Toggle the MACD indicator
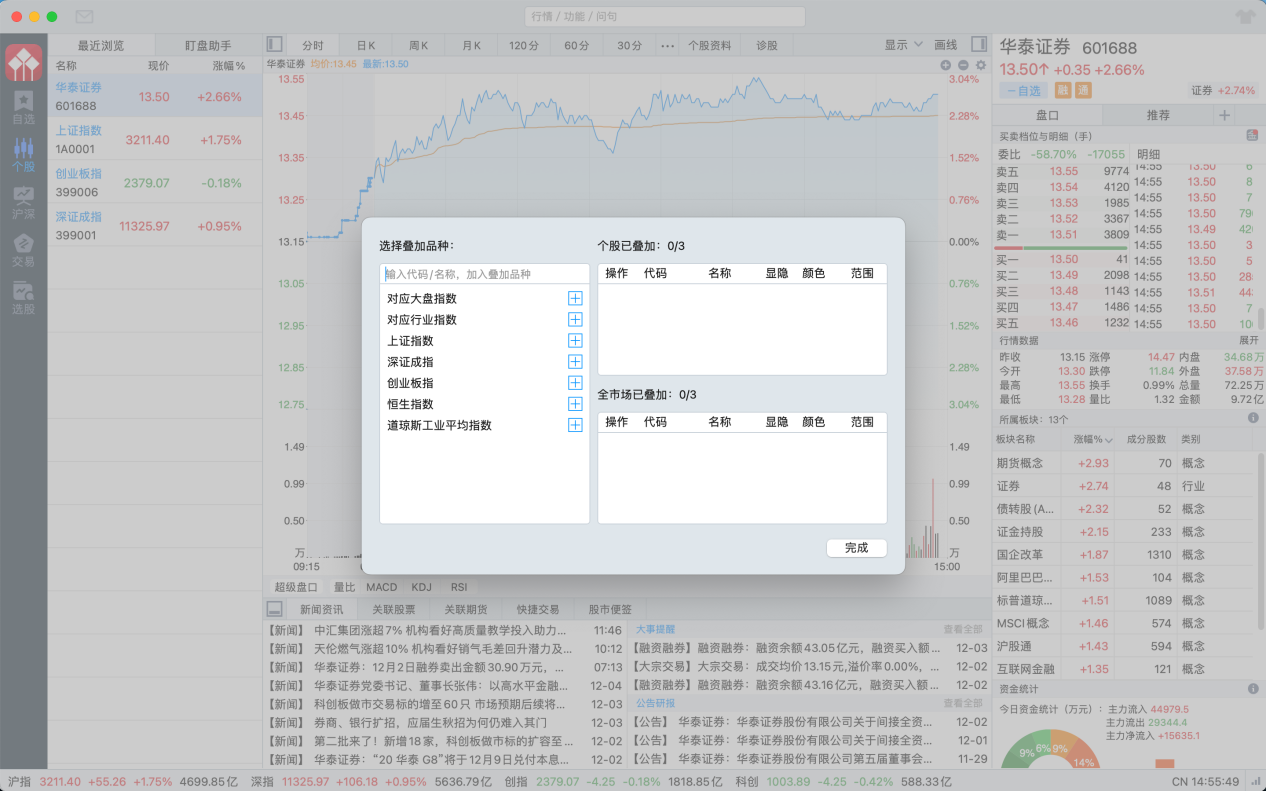The width and height of the screenshot is (1266, 791). pos(381,587)
